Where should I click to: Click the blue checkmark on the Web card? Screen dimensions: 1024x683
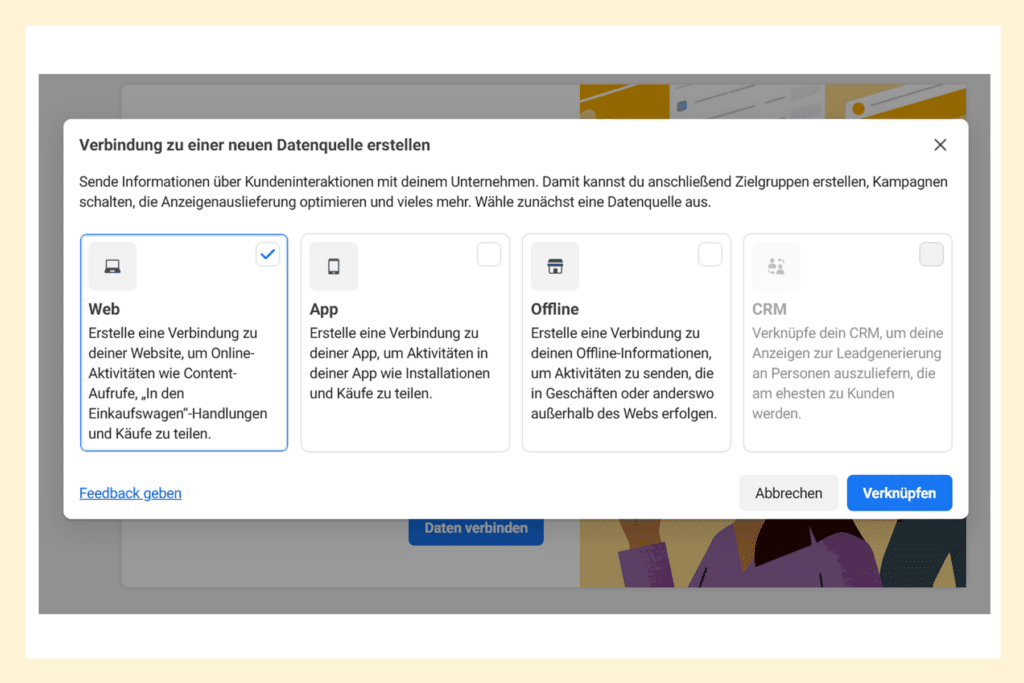pos(267,254)
